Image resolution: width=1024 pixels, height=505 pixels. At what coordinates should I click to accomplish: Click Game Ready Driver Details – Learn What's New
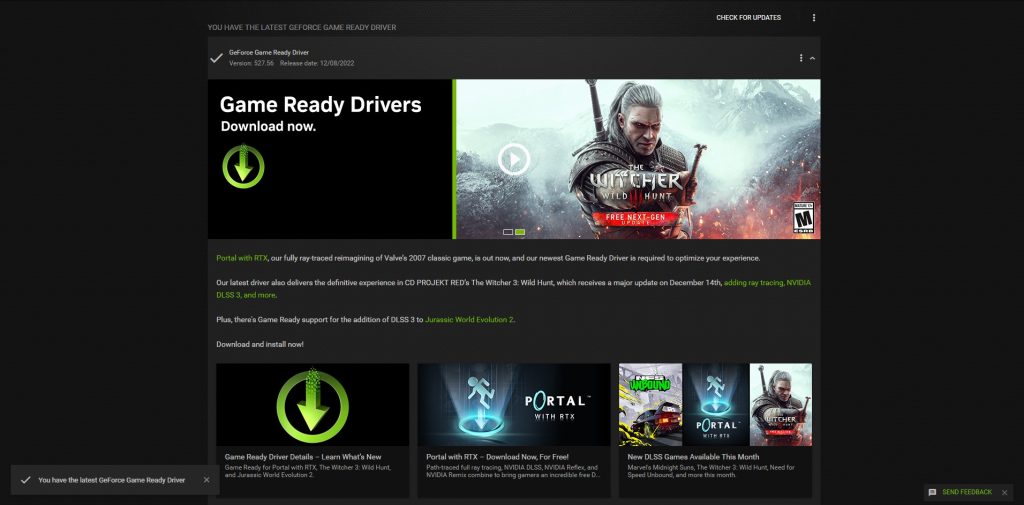303,457
